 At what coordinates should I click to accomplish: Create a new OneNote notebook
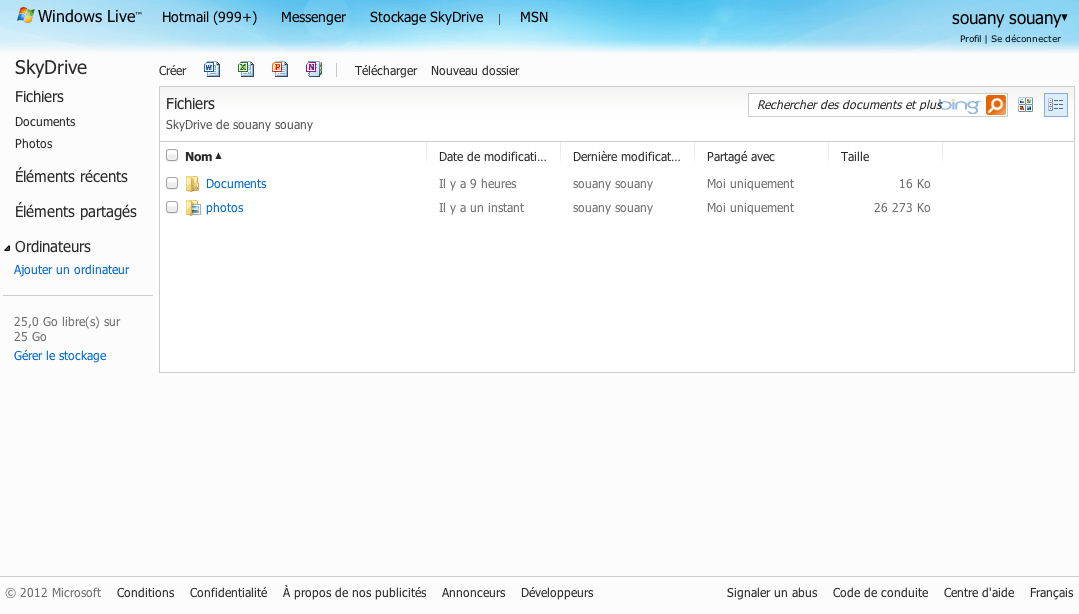click(x=314, y=70)
